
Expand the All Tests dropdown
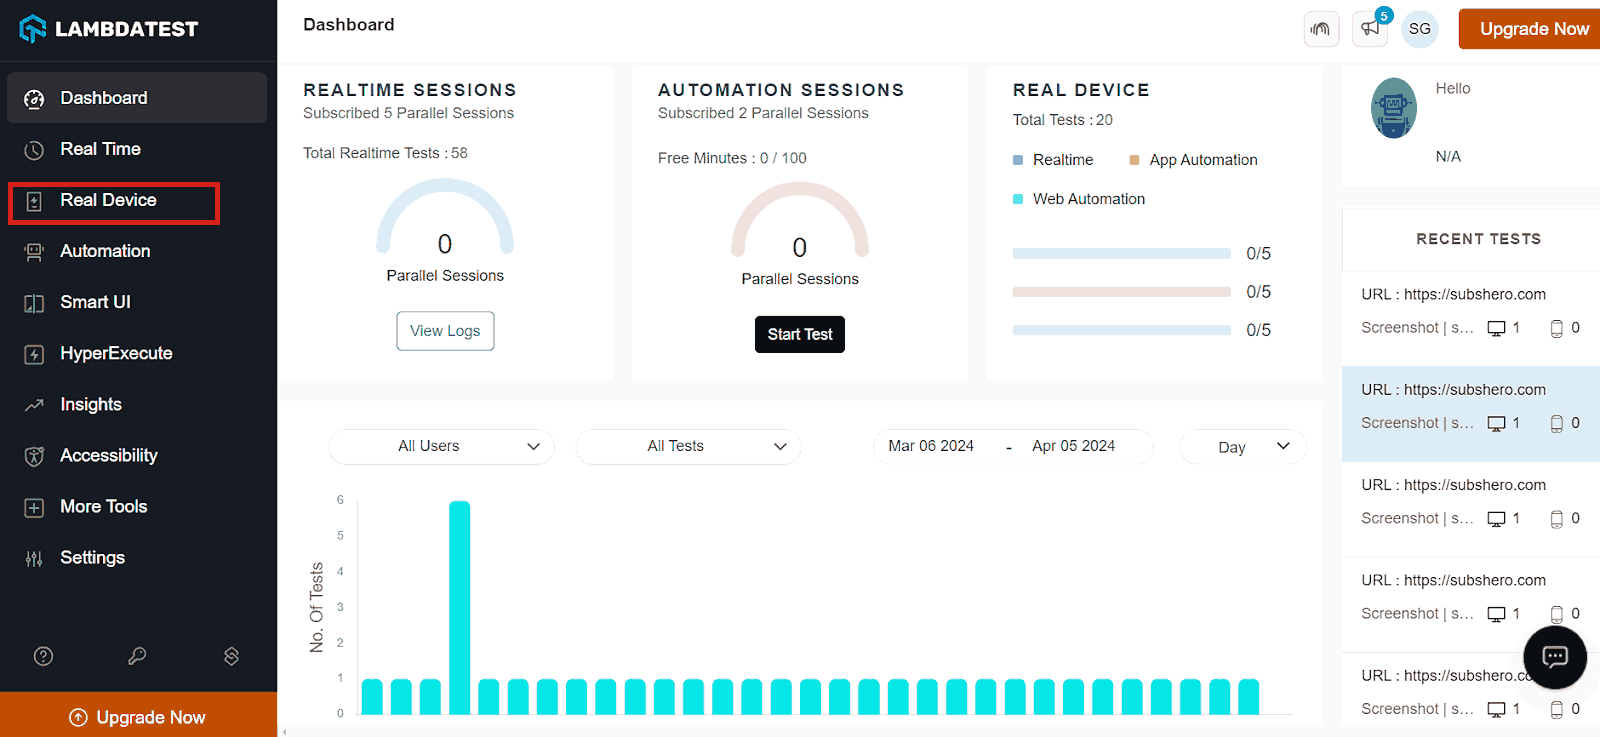tap(688, 446)
